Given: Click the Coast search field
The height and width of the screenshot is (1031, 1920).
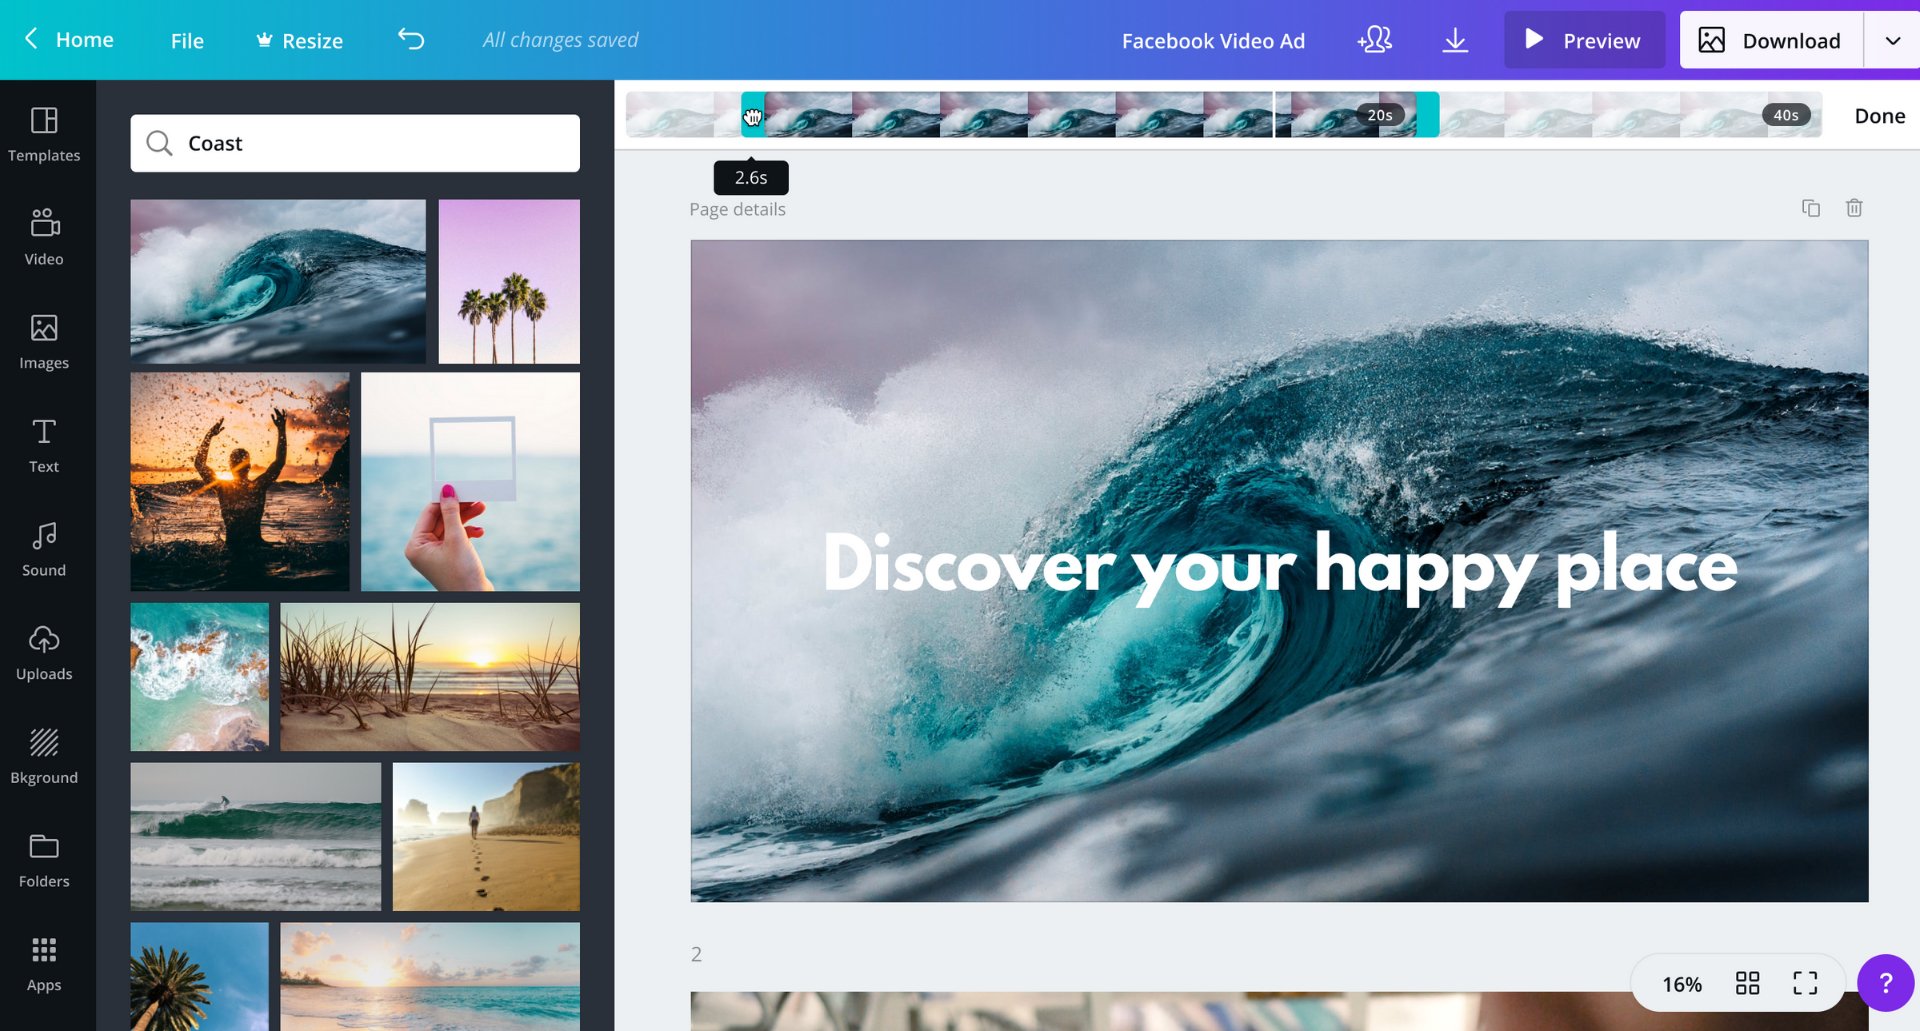Looking at the screenshot, I should coord(355,143).
